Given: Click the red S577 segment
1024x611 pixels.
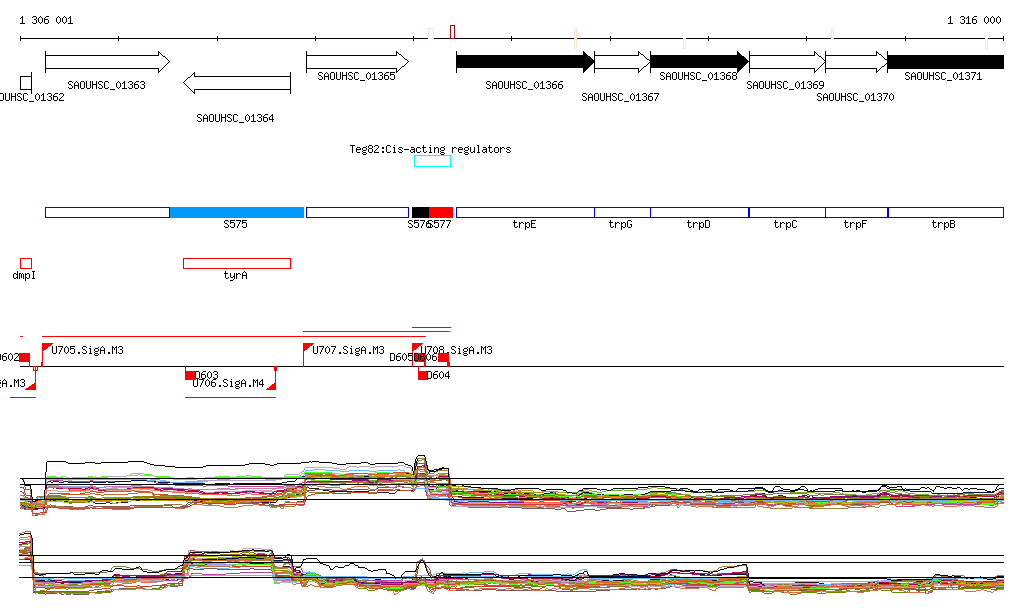Looking at the screenshot, I should tap(441, 212).
